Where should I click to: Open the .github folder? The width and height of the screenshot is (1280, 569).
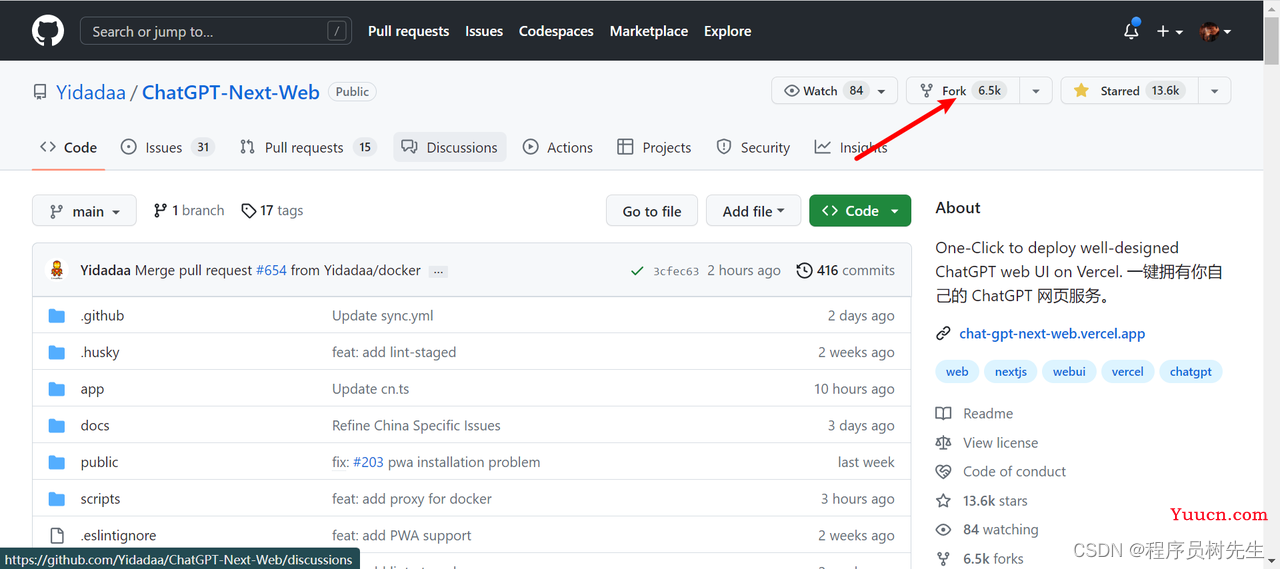point(102,315)
